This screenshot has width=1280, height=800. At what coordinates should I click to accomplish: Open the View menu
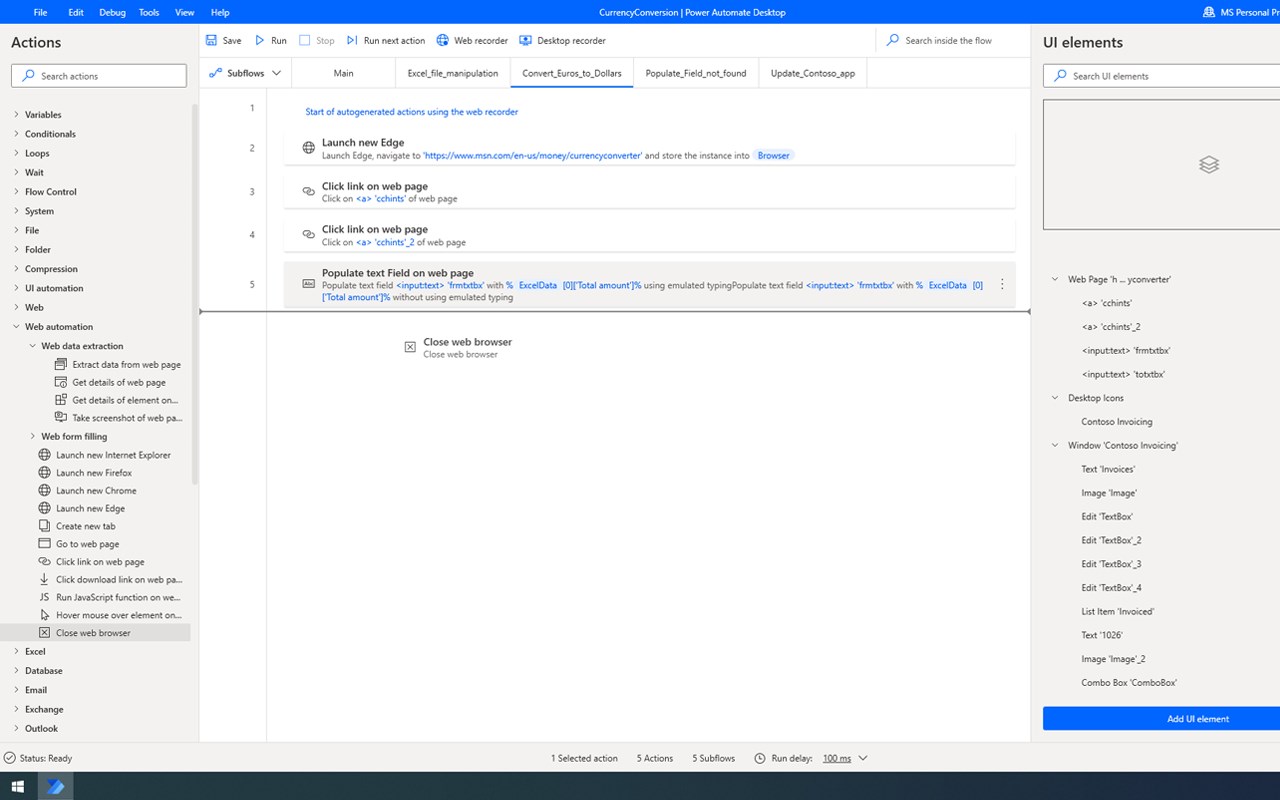coord(185,12)
